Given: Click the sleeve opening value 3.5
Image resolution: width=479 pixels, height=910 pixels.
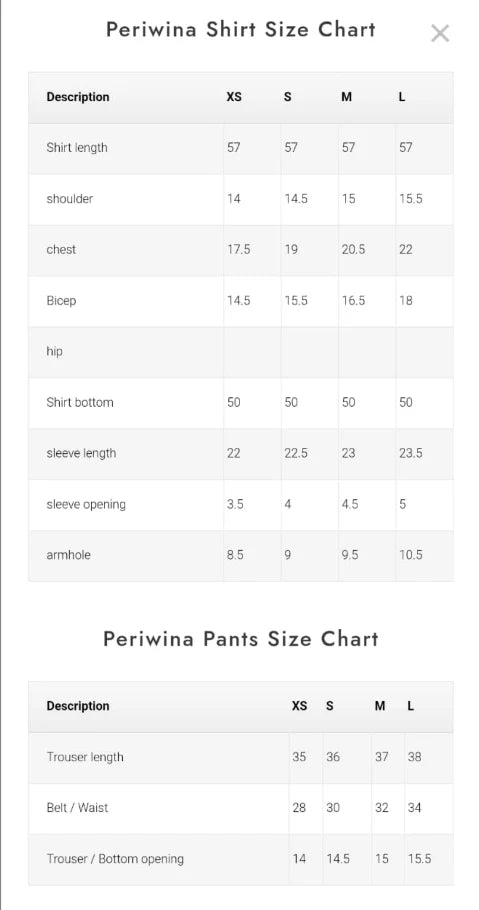Looking at the screenshot, I should 235,504.
